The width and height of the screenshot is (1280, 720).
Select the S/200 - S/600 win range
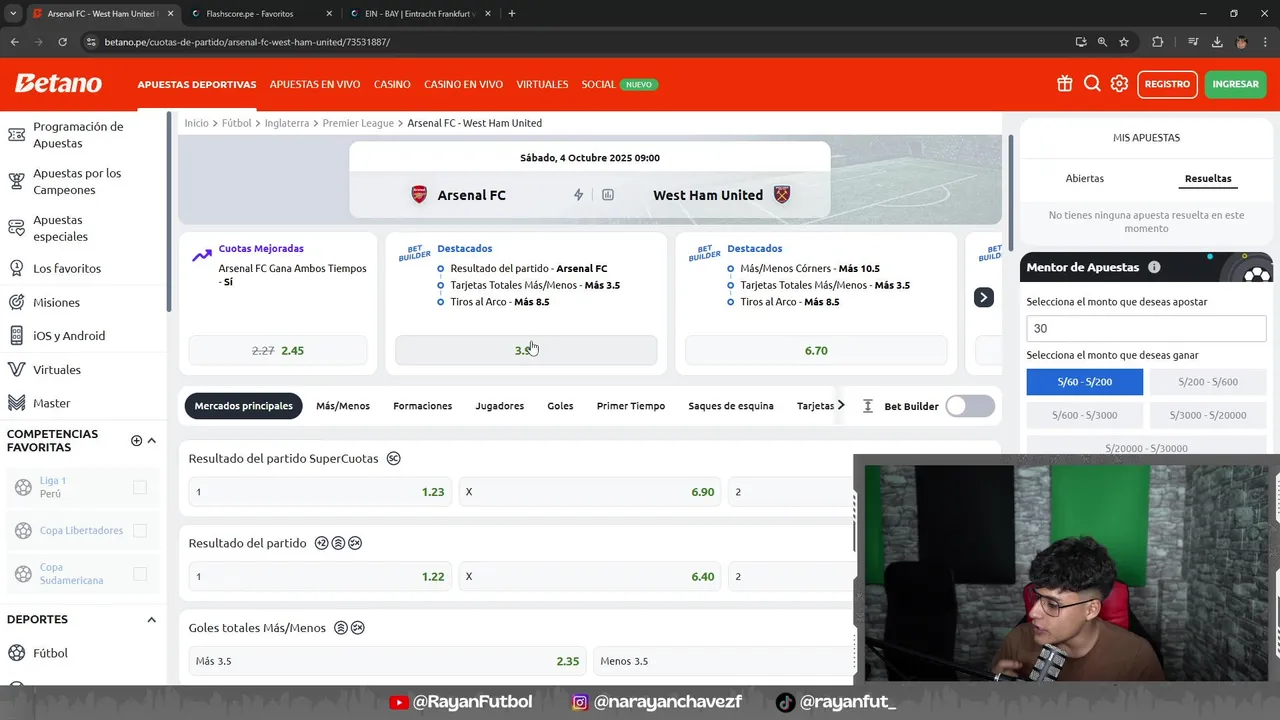tap(1208, 382)
